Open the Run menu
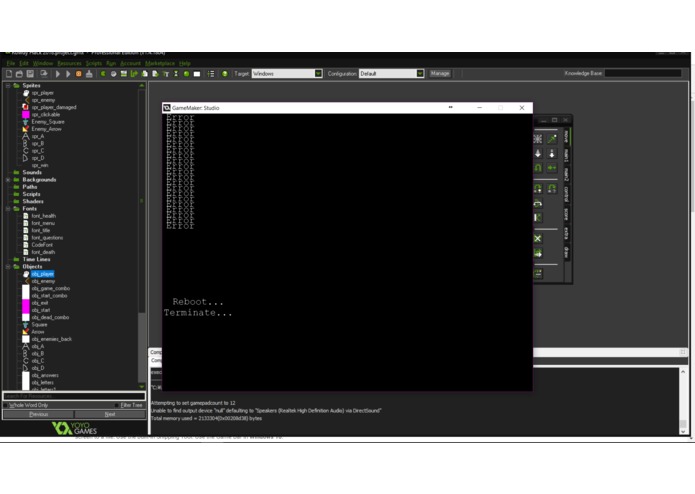Viewport: 695px width, 494px height. pyautogui.click(x=111, y=63)
